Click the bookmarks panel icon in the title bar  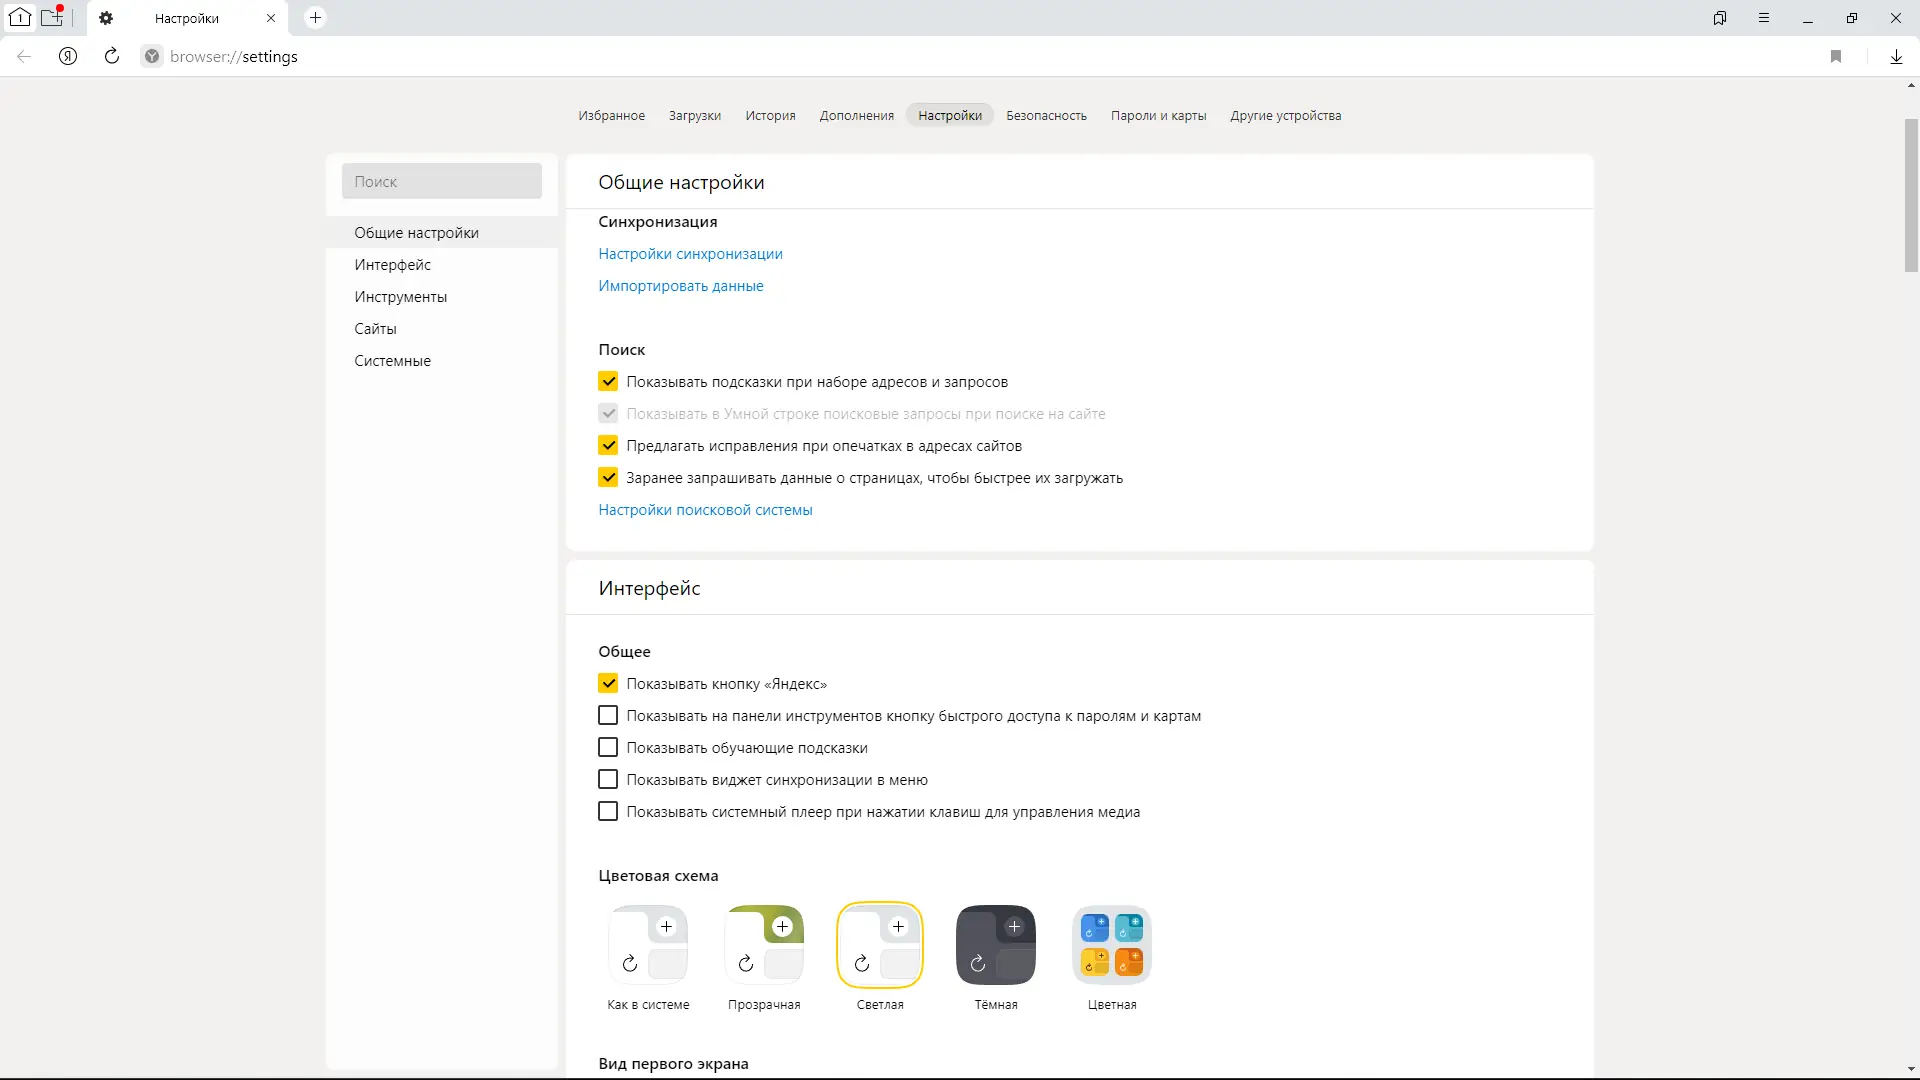(x=1720, y=18)
